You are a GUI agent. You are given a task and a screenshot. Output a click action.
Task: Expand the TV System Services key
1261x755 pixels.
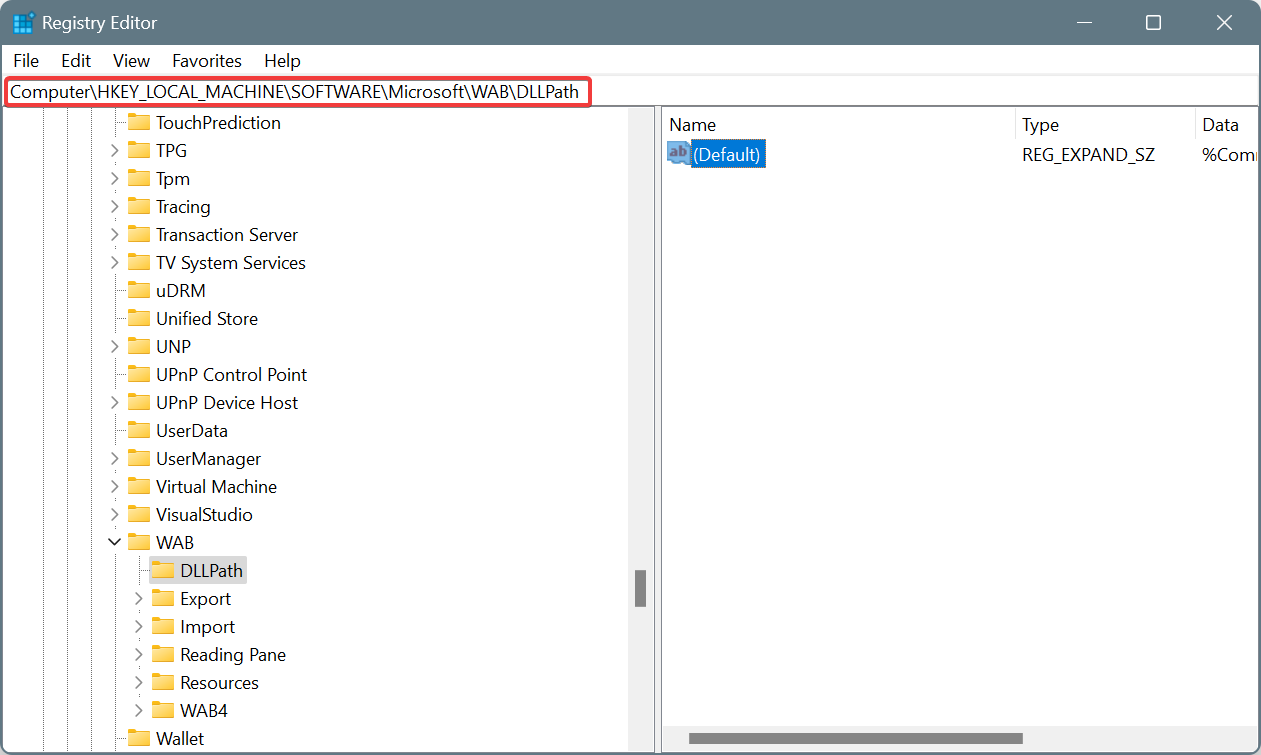pos(115,263)
